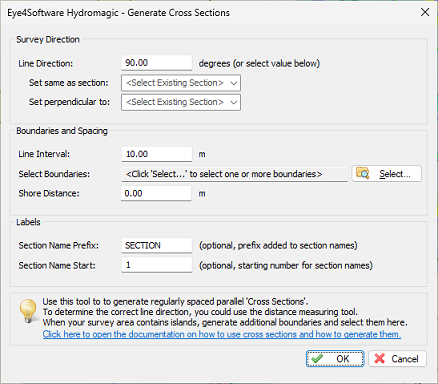
Task: Click the red X Cancel icon
Action: [380, 359]
